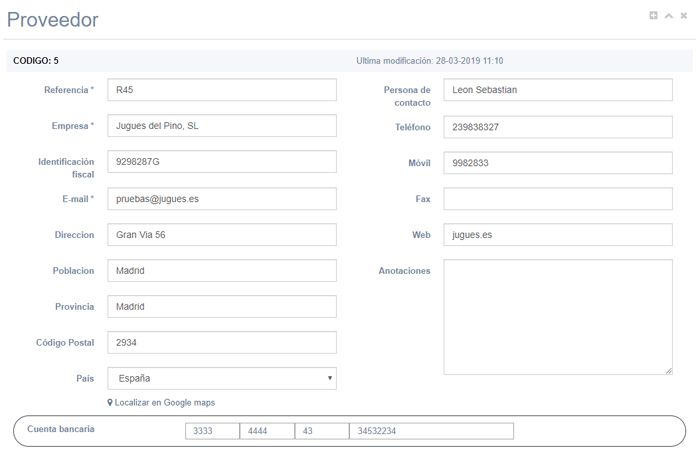Click into the Direccion field
This screenshot has width=700, height=456.
pyautogui.click(x=221, y=235)
